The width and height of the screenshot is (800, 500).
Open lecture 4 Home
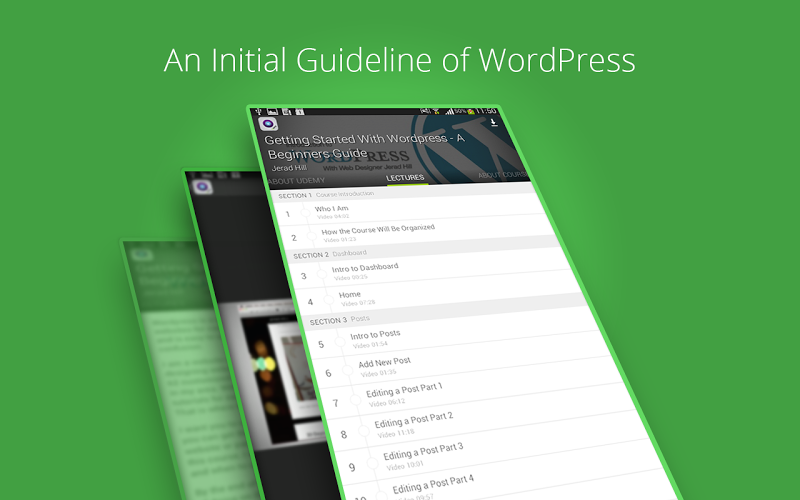pos(350,294)
